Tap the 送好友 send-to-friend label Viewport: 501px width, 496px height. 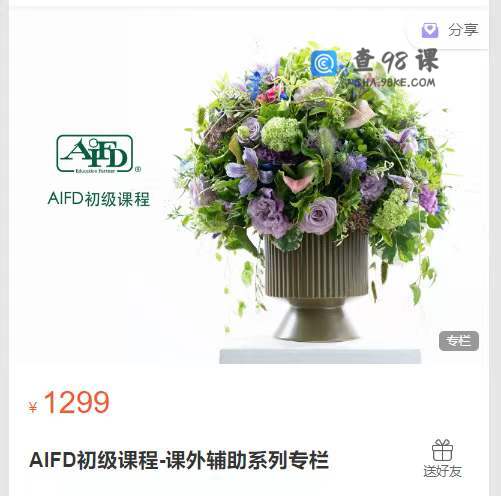pos(442,471)
